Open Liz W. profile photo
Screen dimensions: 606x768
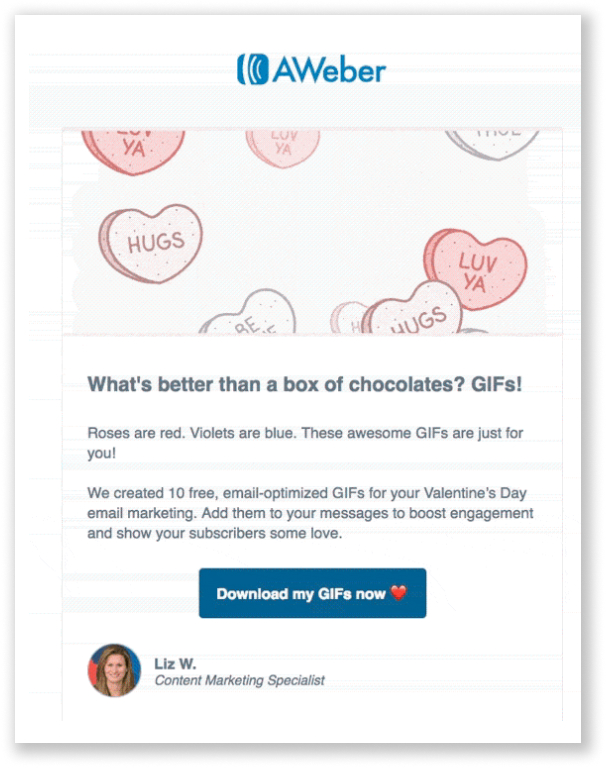114,670
